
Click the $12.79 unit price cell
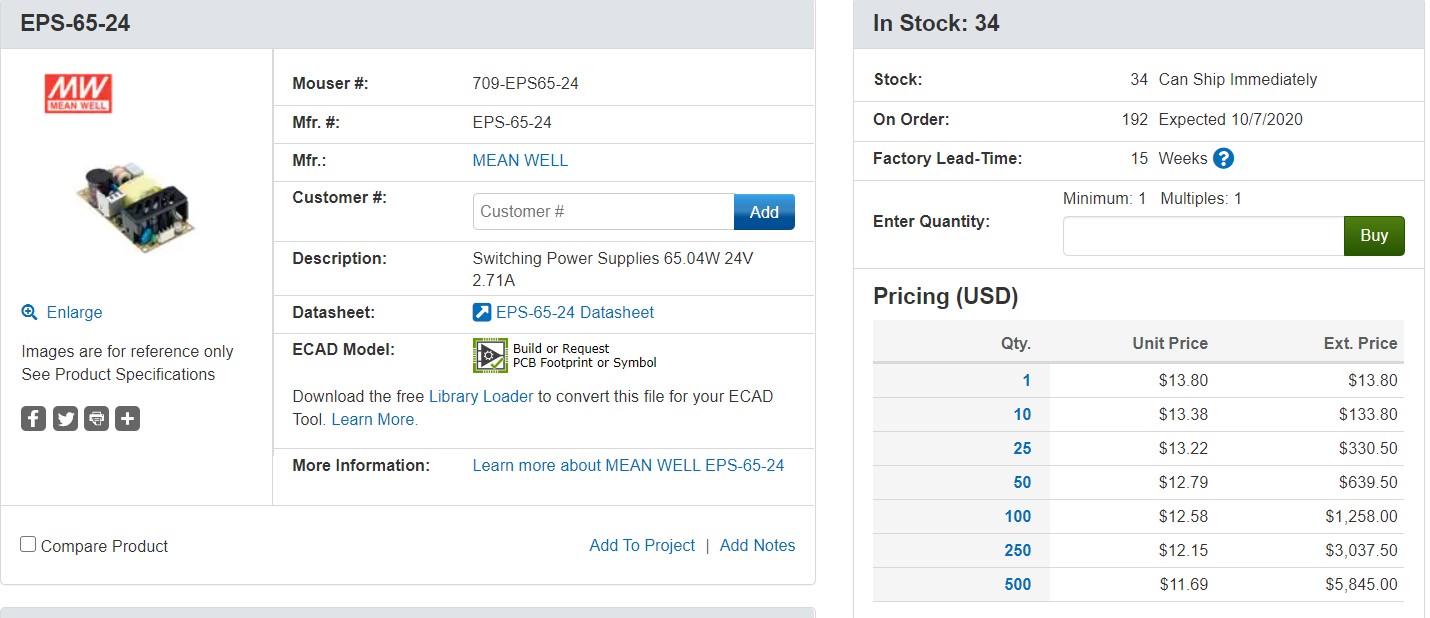[1183, 482]
